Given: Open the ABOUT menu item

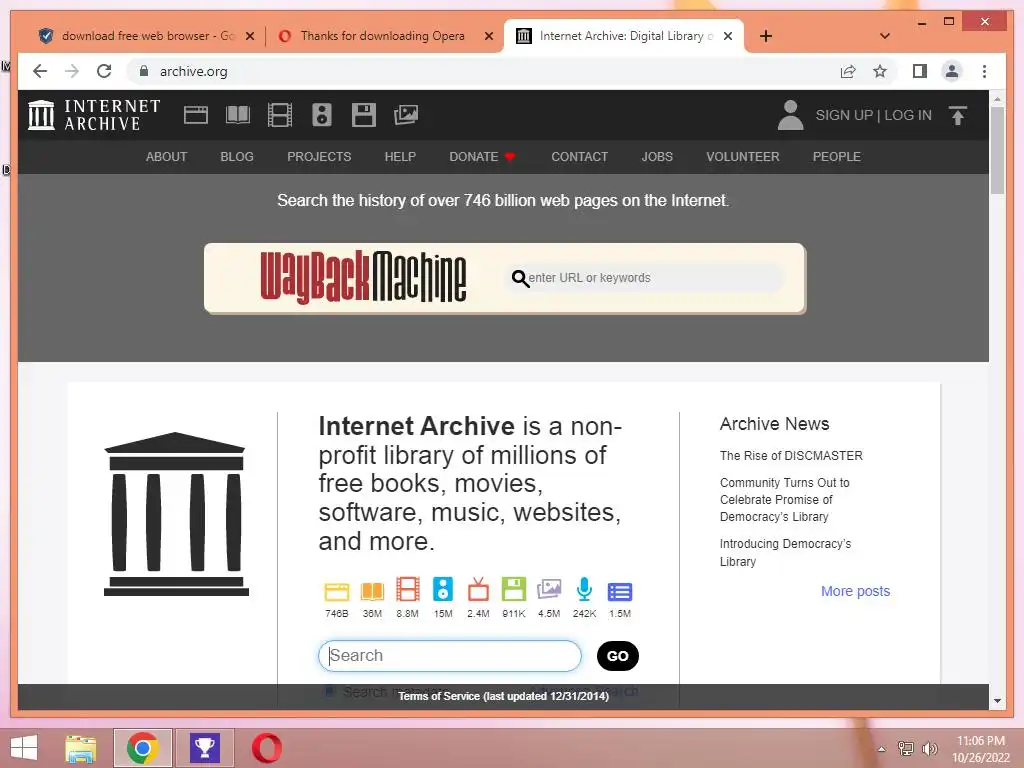Looking at the screenshot, I should pos(167,157).
